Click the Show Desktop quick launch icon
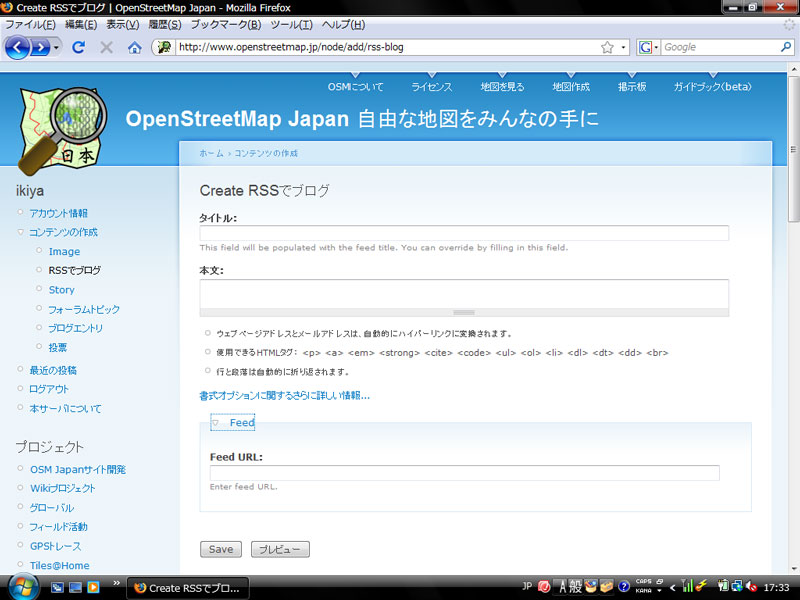Image resolution: width=800 pixels, height=600 pixels. click(x=75, y=587)
